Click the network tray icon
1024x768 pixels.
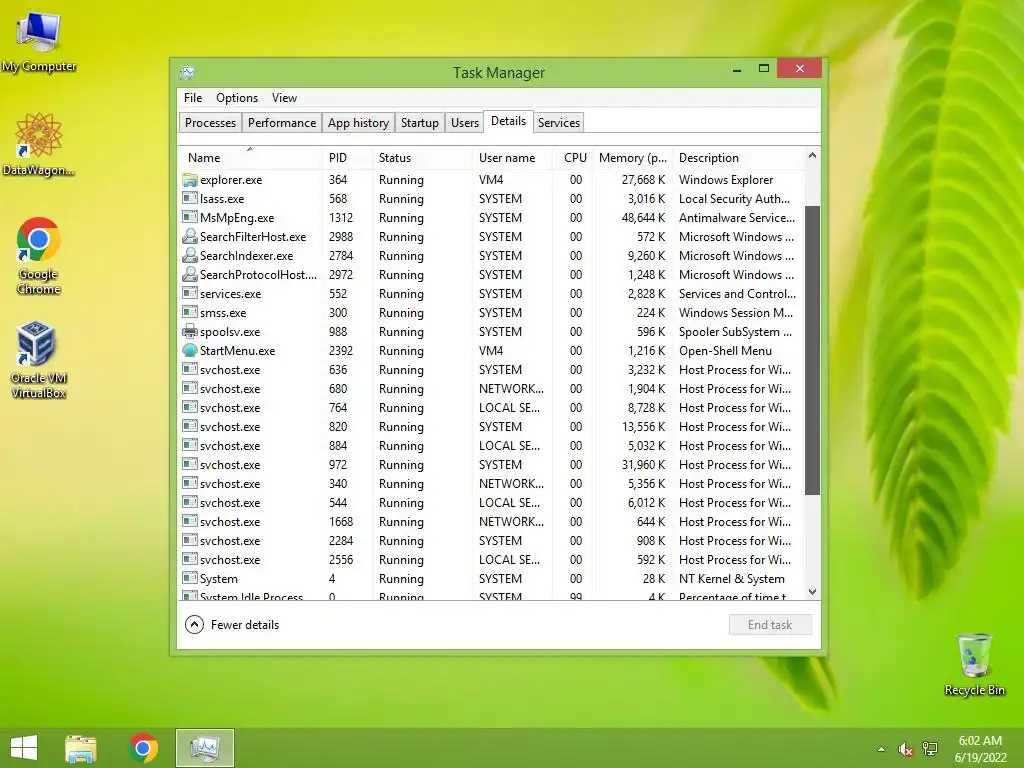point(930,749)
